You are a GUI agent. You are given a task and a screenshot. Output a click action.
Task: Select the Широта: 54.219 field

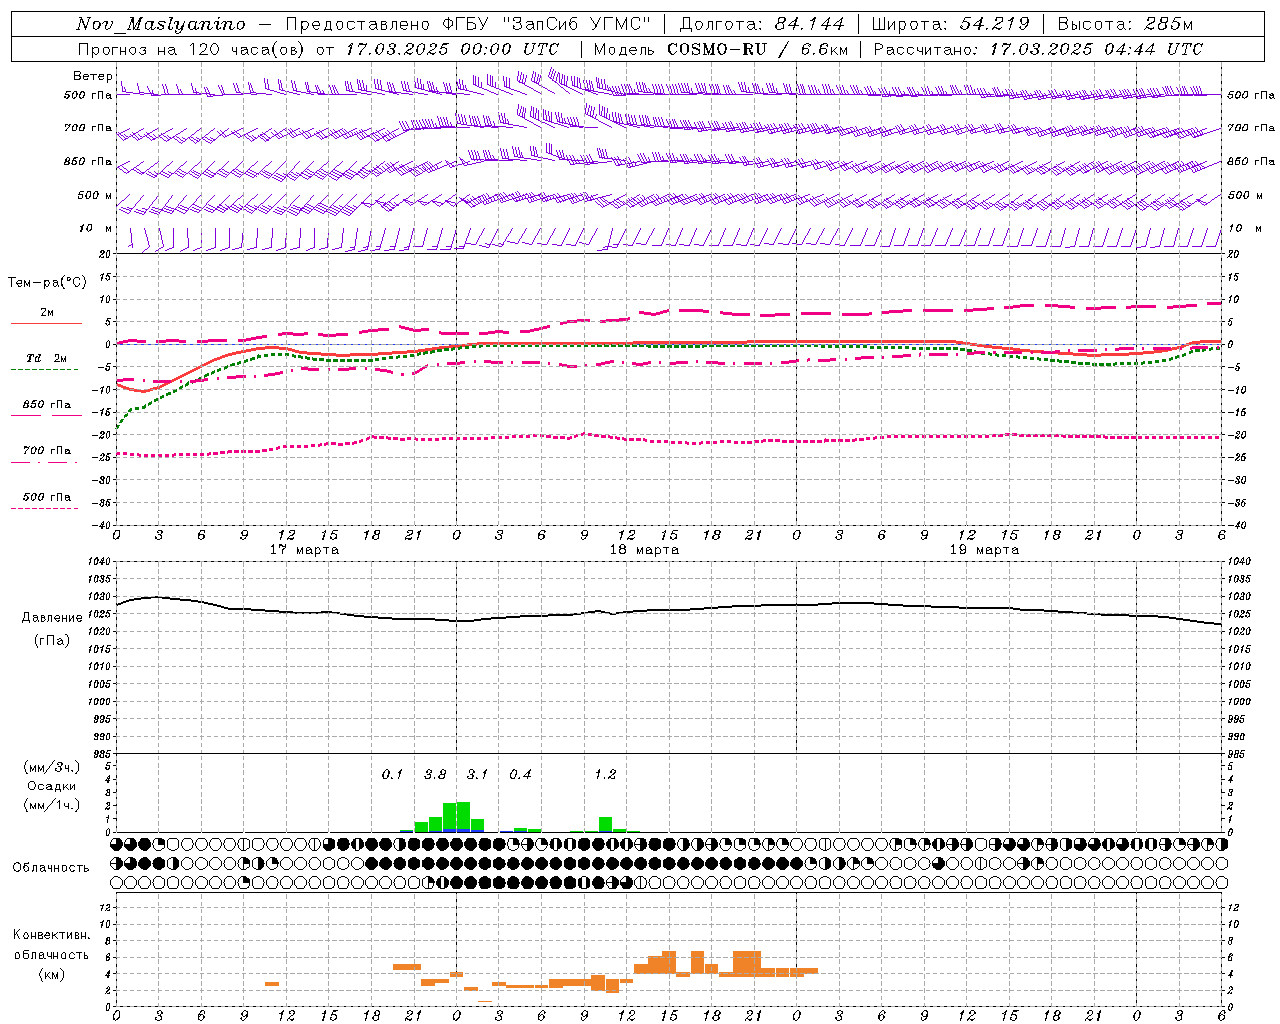[x=950, y=24]
